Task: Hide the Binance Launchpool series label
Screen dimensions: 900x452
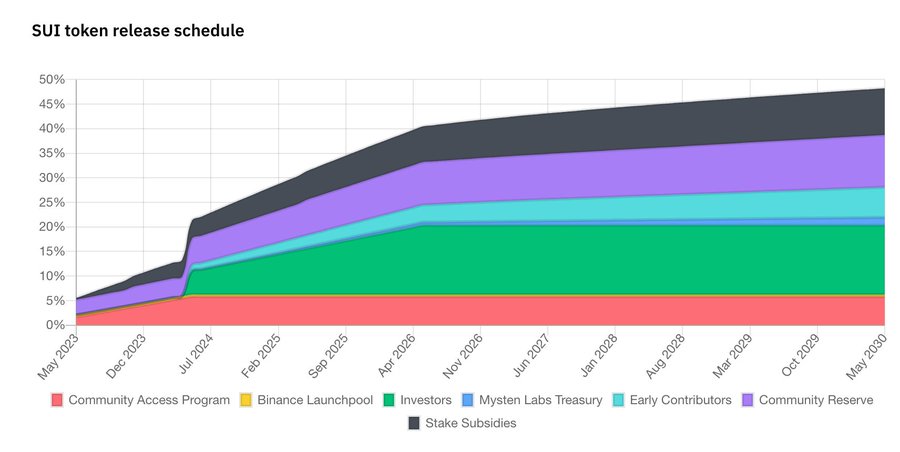Action: pos(315,400)
